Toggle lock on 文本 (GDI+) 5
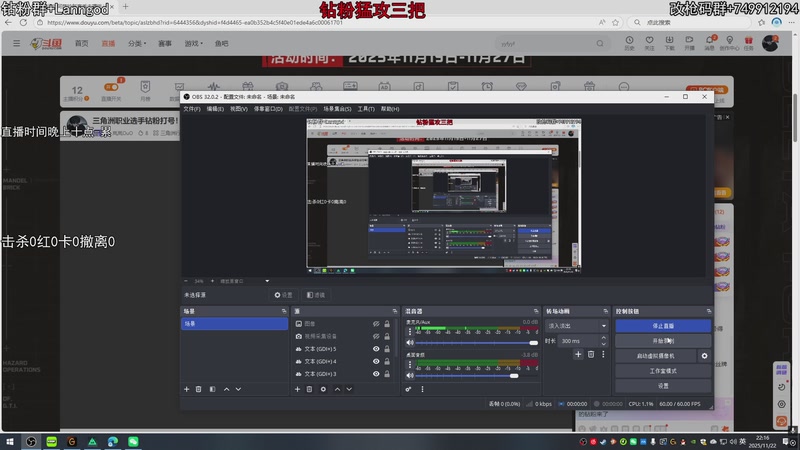Image resolution: width=800 pixels, height=450 pixels. (x=387, y=349)
